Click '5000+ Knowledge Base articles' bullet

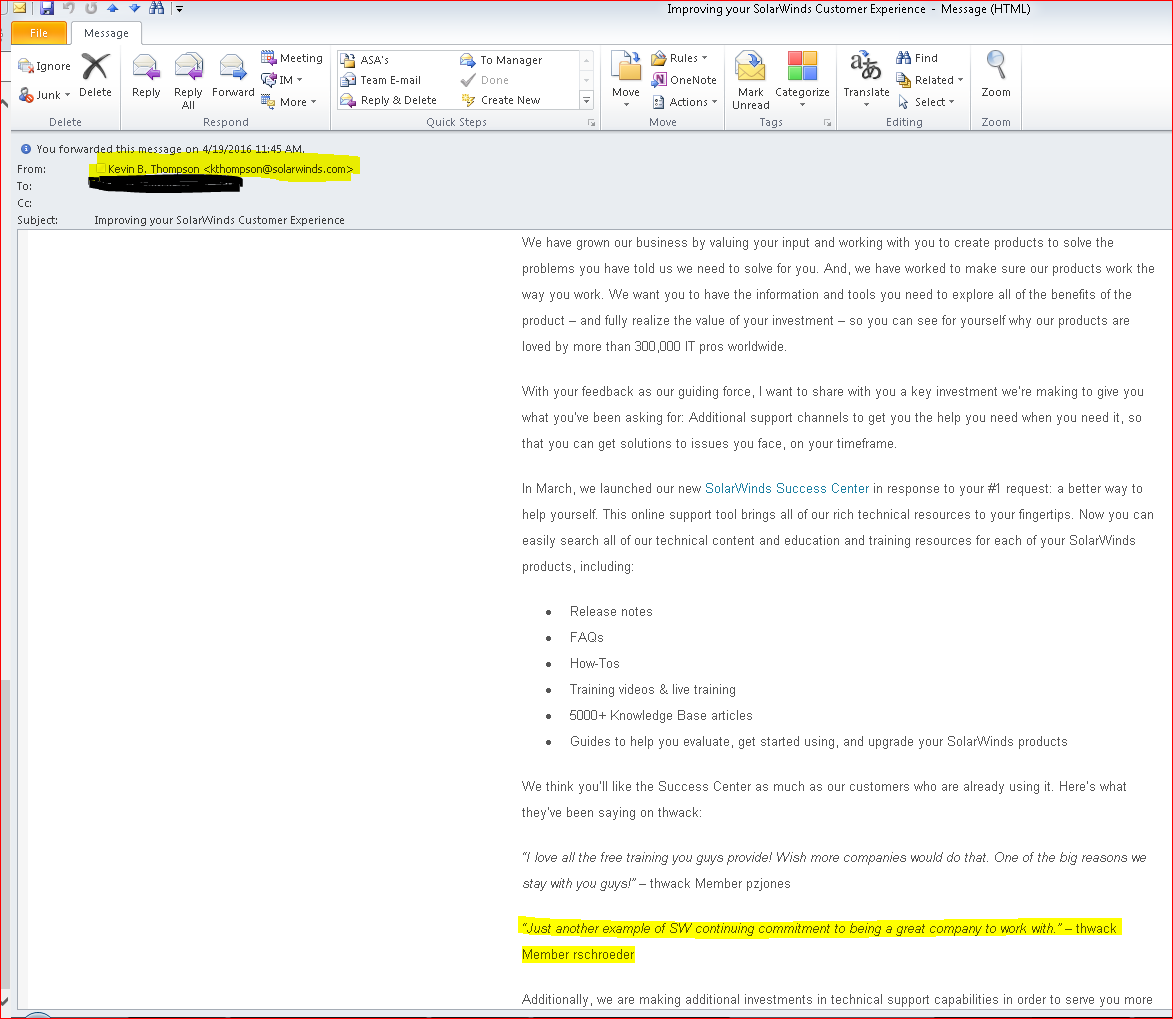click(x=661, y=716)
